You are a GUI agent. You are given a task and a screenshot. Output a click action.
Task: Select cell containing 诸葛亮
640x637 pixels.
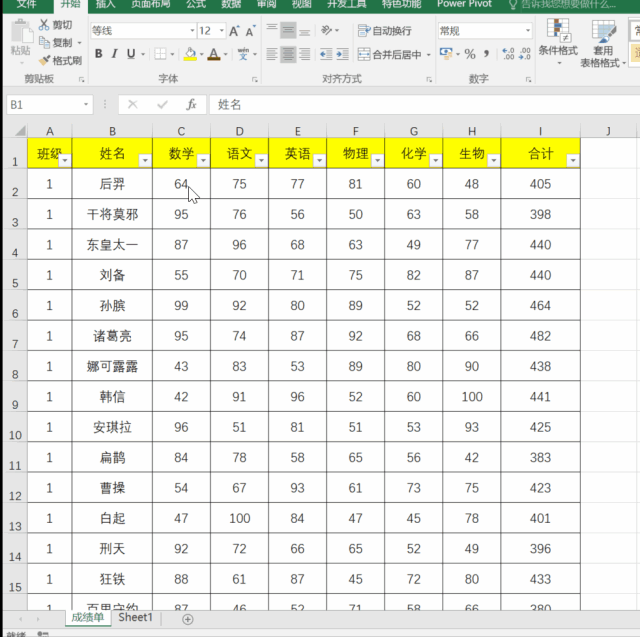(112, 336)
